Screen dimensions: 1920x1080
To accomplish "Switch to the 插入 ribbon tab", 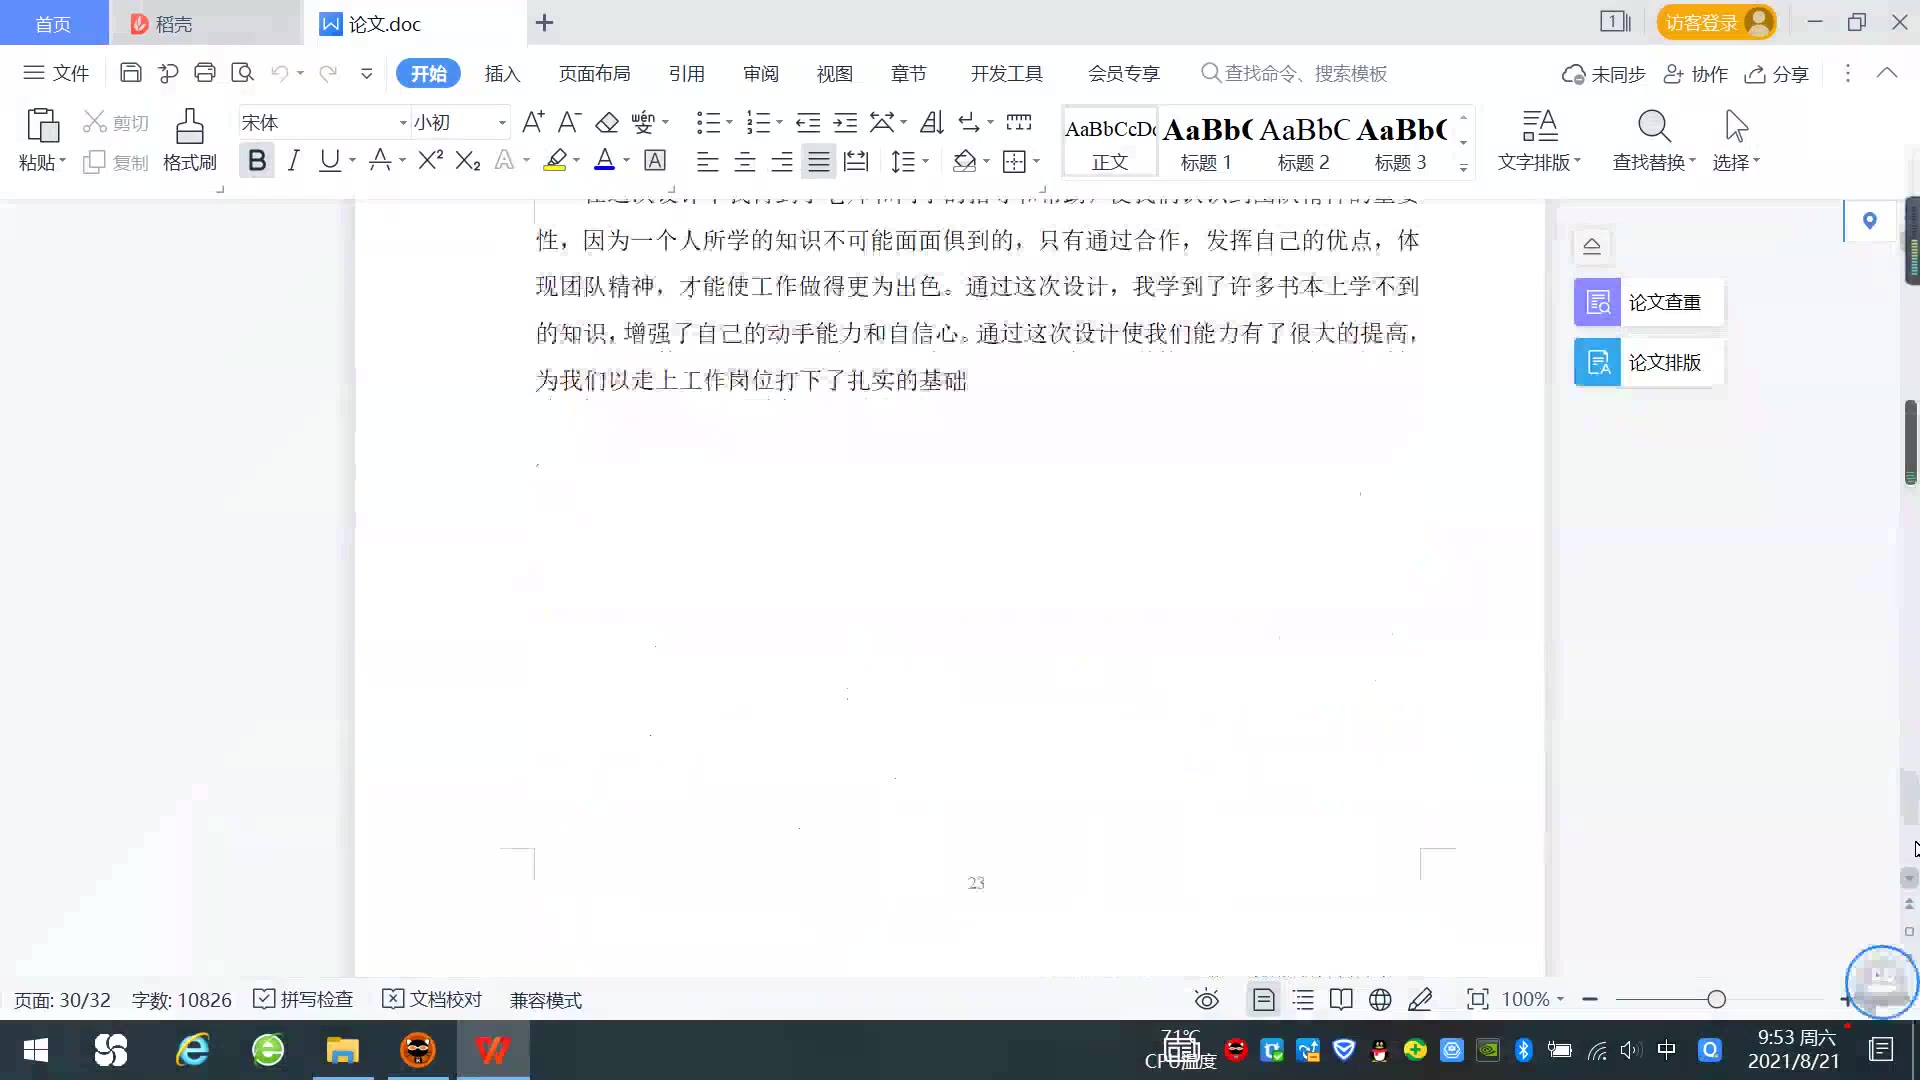I will click(502, 73).
